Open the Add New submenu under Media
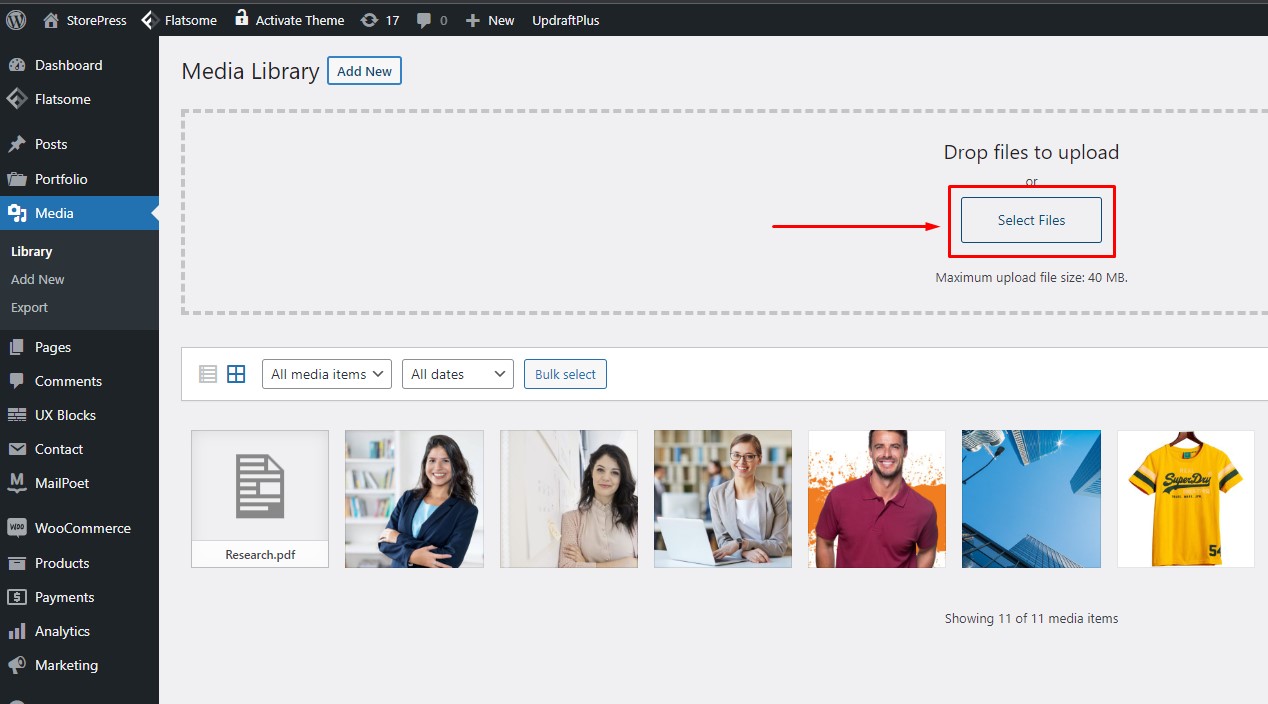Viewport: 1268px width, 704px height. tap(38, 279)
